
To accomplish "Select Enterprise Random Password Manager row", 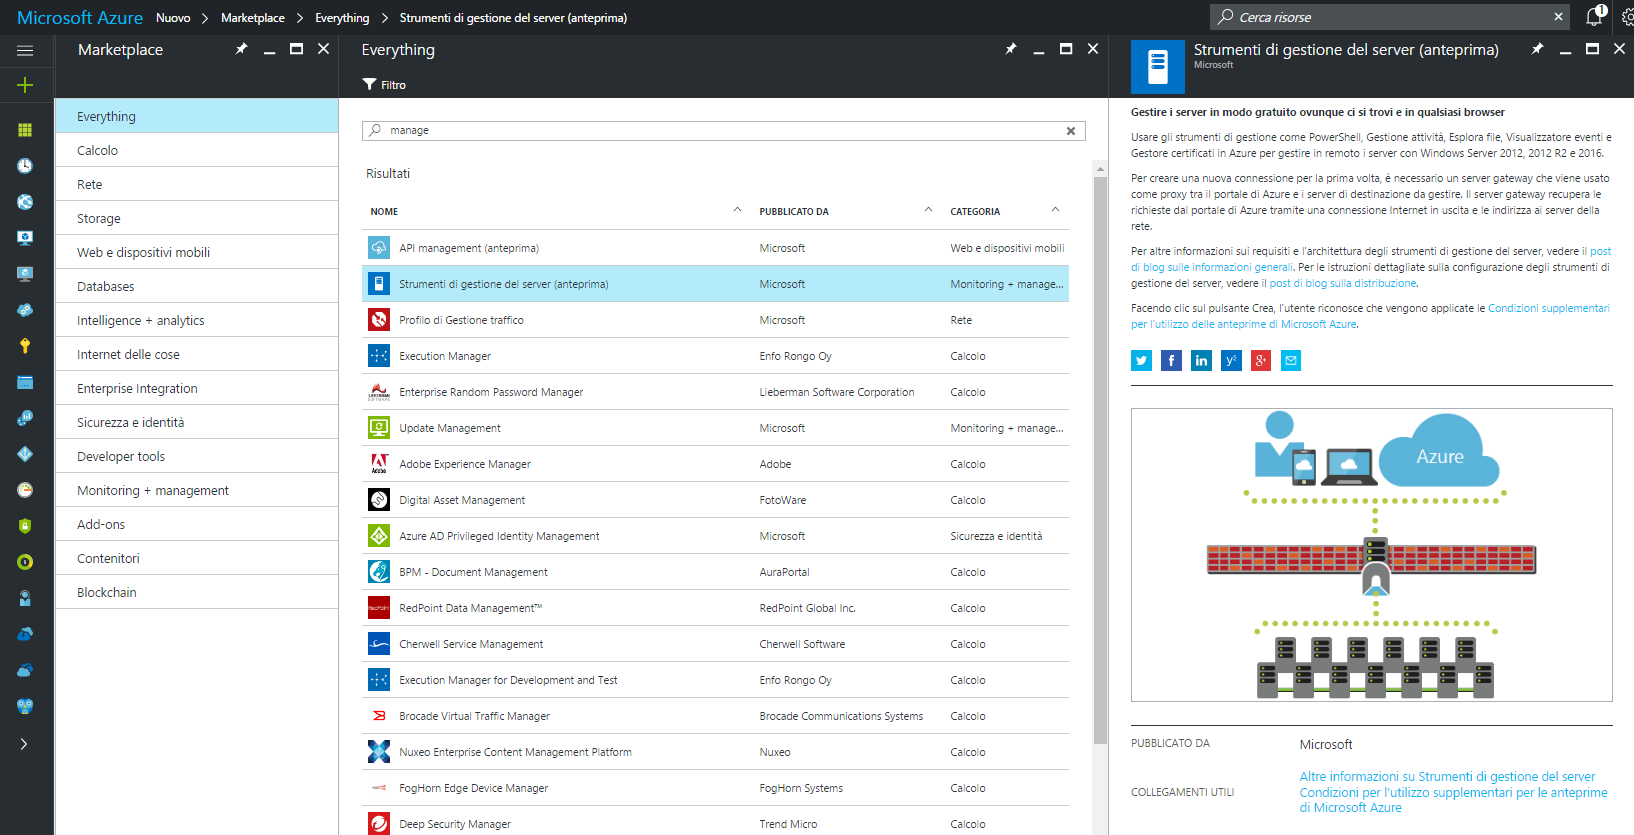I will 715,392.
